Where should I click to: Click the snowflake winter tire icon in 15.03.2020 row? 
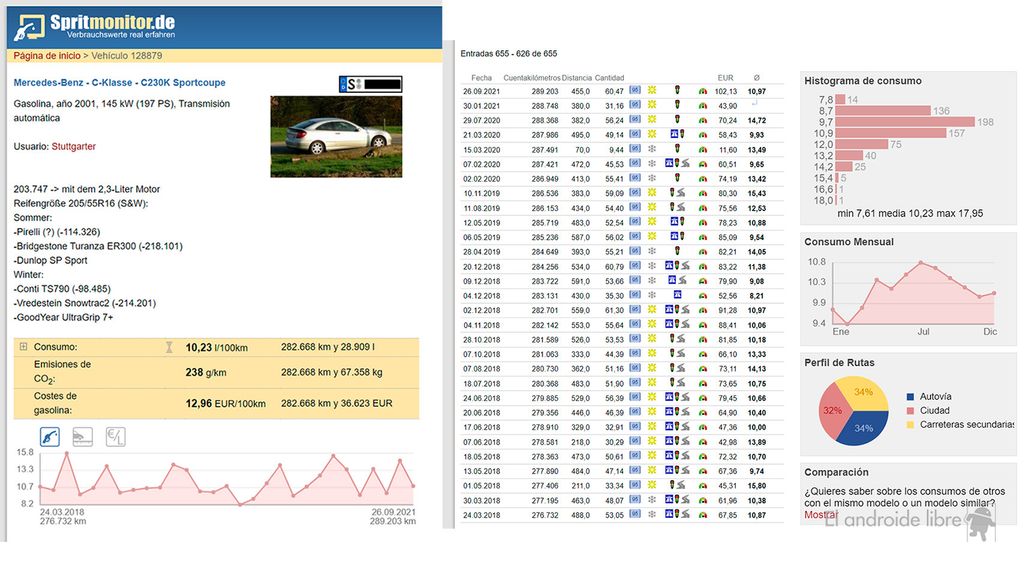(x=652, y=149)
